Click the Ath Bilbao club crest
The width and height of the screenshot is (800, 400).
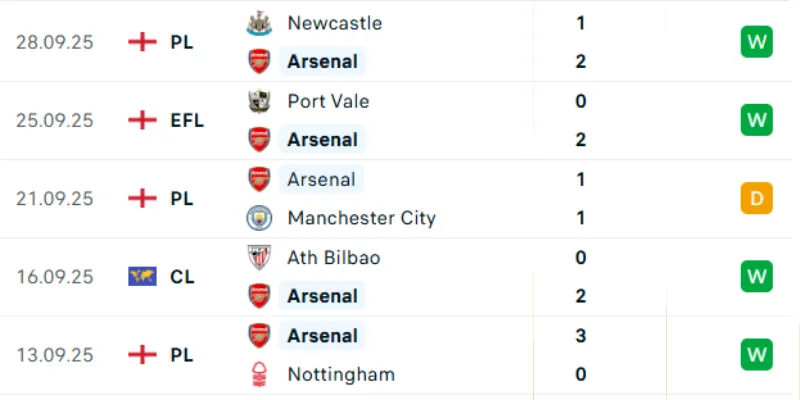tap(259, 258)
